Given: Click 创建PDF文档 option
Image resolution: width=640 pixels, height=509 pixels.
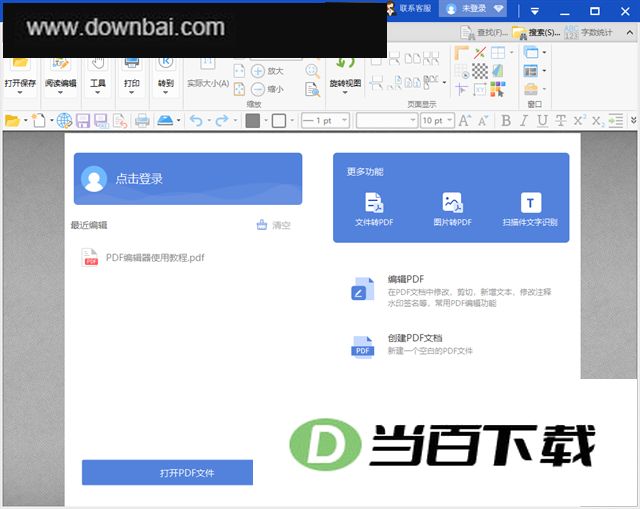Looking at the screenshot, I should [x=412, y=345].
